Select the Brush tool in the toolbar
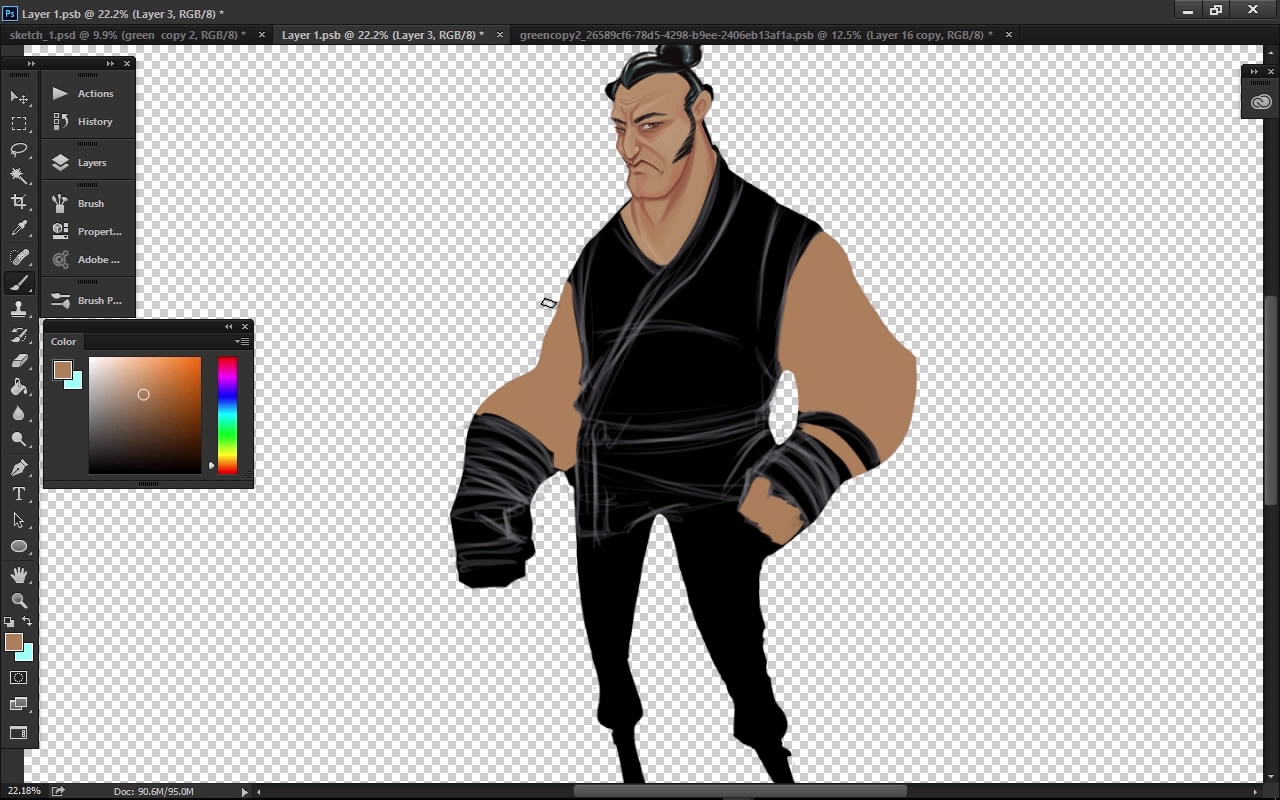 [19, 283]
